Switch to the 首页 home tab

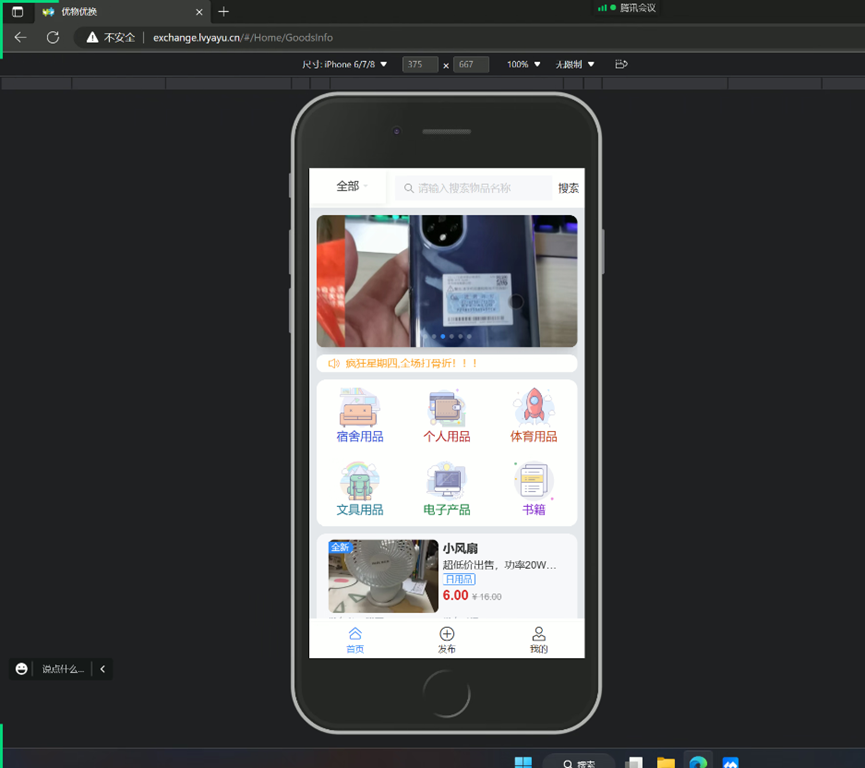click(355, 639)
